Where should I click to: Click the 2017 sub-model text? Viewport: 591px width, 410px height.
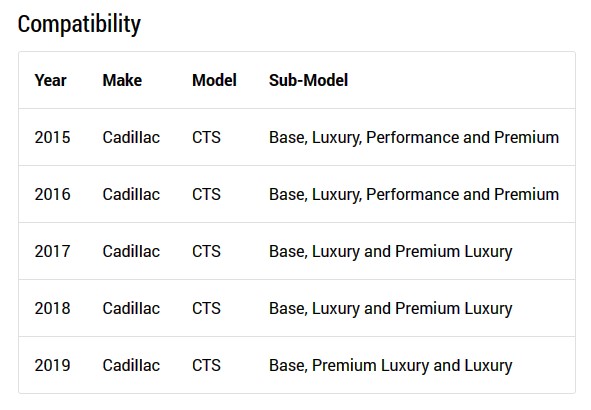[x=390, y=252]
